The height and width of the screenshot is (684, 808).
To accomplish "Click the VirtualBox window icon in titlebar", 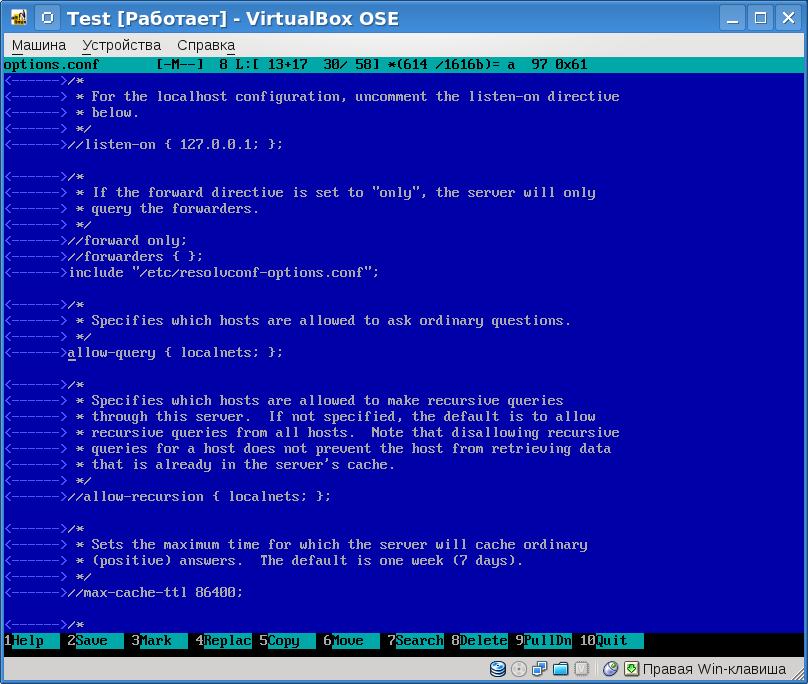I will (18, 18).
